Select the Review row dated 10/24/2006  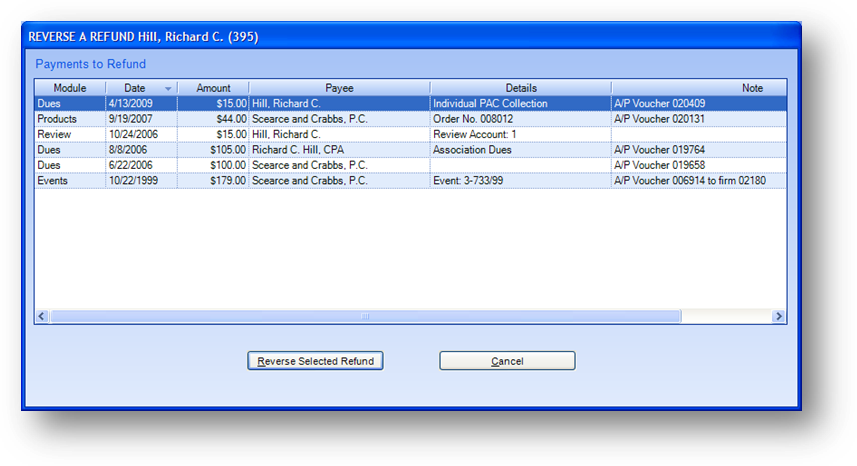[70, 134]
